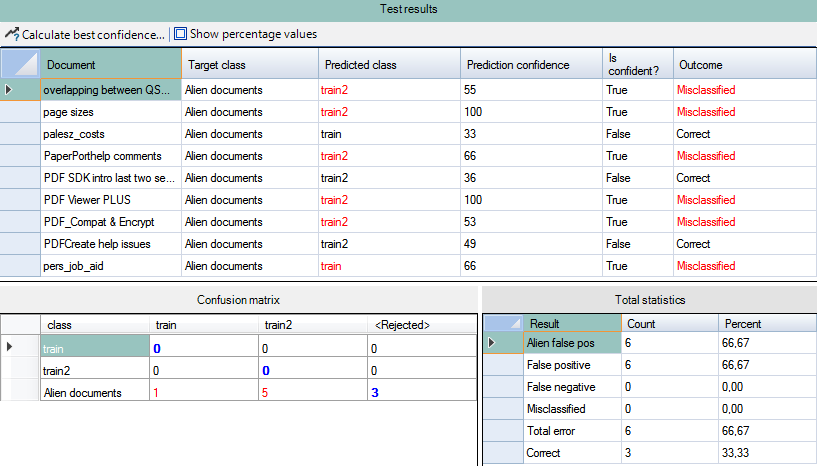The image size is (817, 466).
Task: Click Alien documents rejected count 3
Action: point(373,393)
